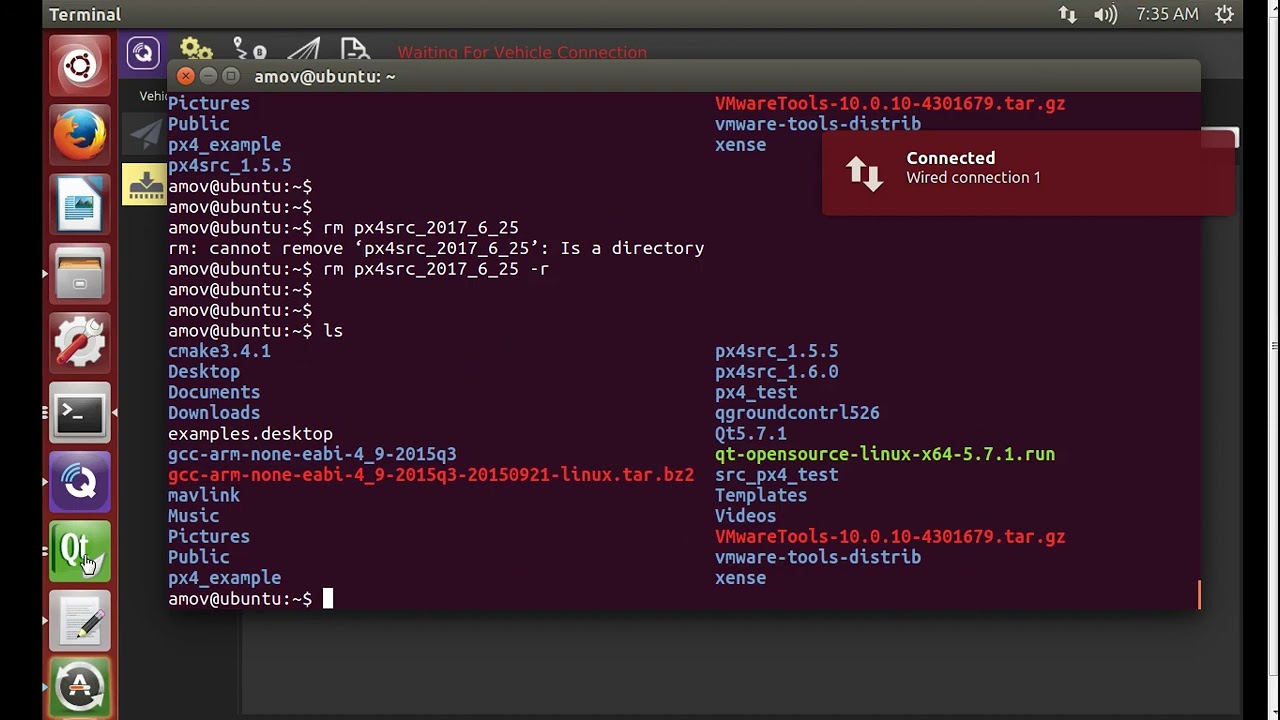Viewport: 1280px width, 720px height.
Task: Click 'qgroundcontrl526' directory name
Action: click(797, 413)
